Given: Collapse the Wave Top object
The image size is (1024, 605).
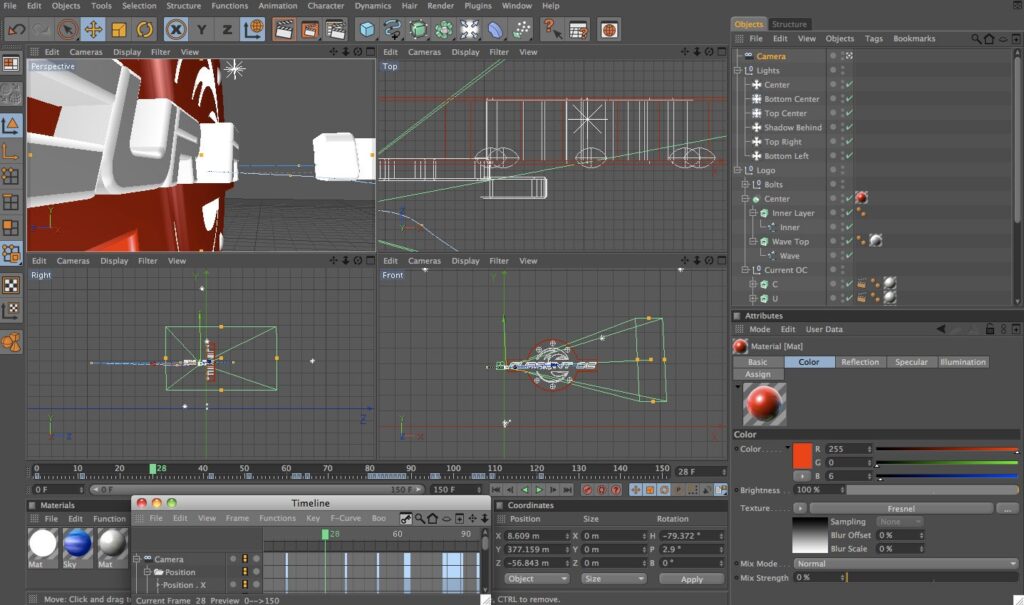Looking at the screenshot, I should pyautogui.click(x=753, y=242).
